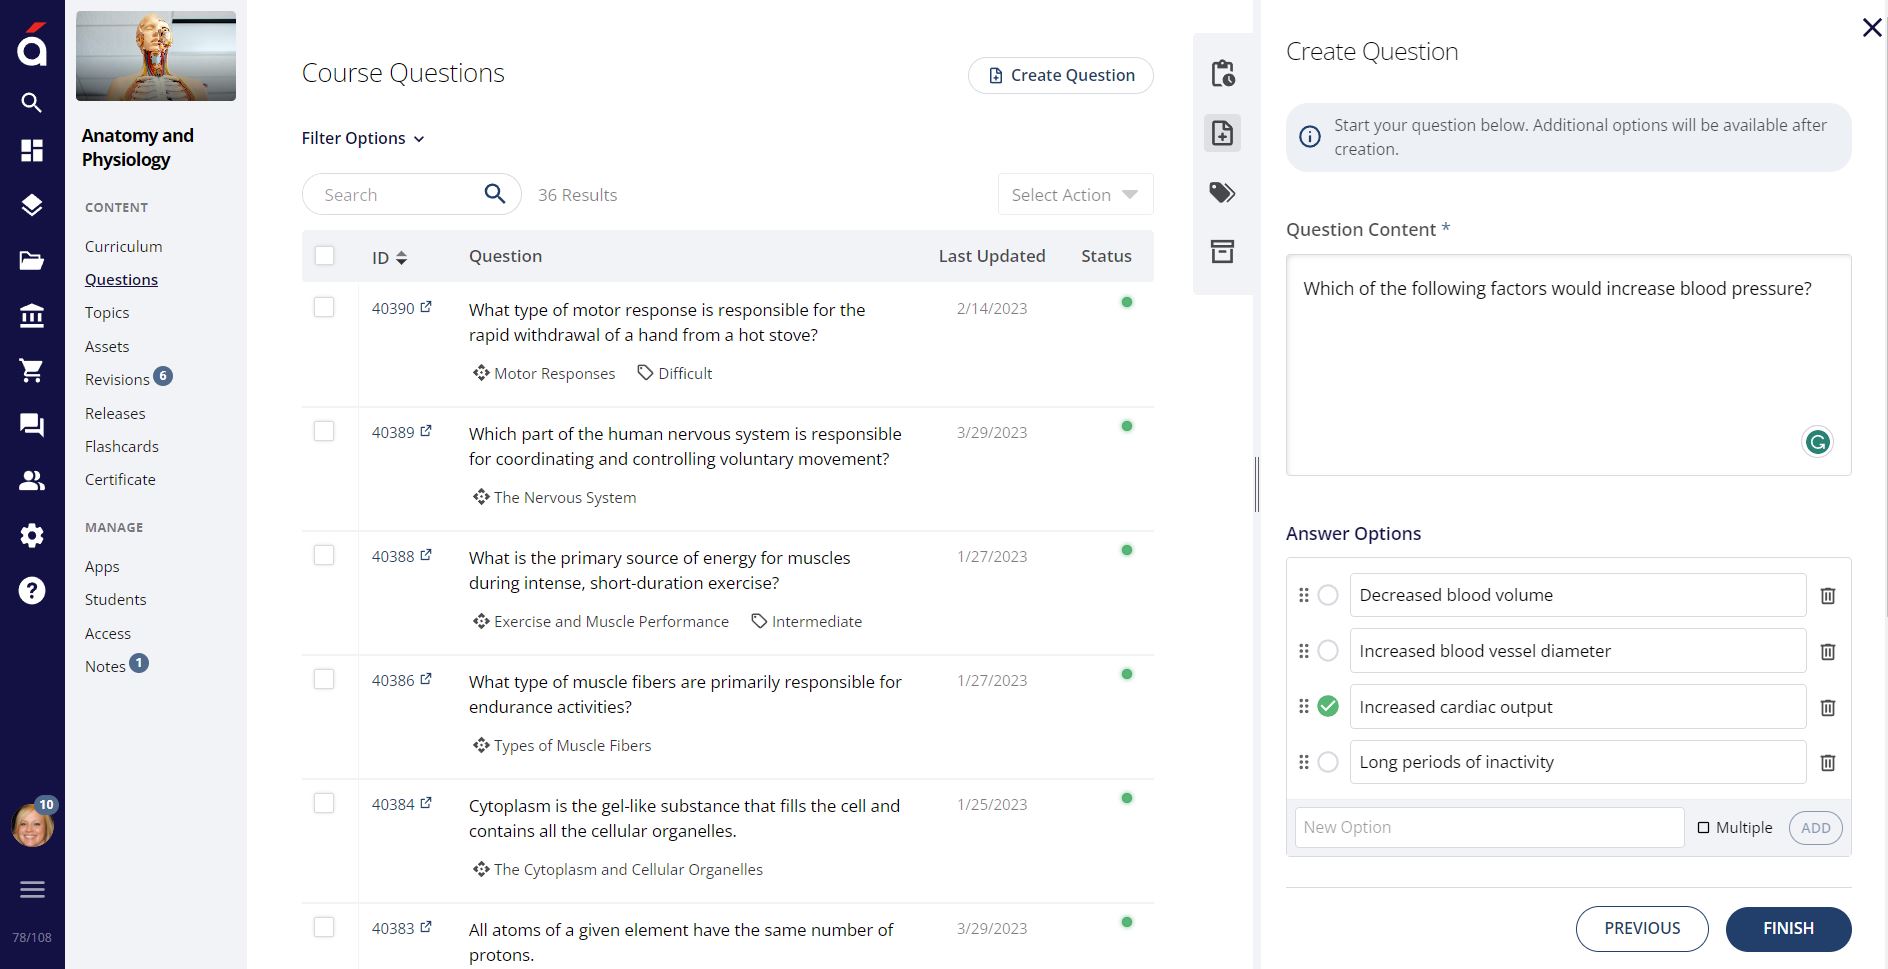Click the clipboard history icon

click(1222, 74)
